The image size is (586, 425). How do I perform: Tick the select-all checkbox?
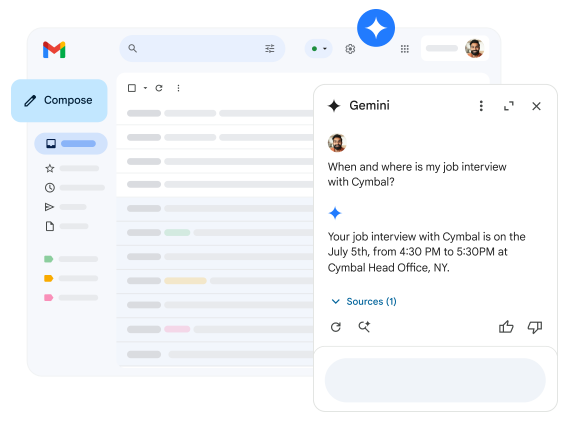click(132, 88)
